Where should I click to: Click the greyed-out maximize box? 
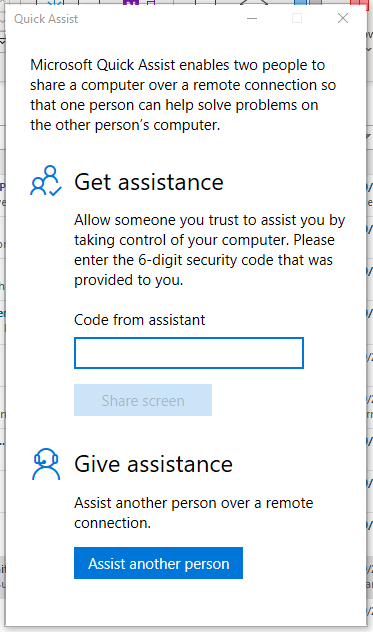(297, 18)
